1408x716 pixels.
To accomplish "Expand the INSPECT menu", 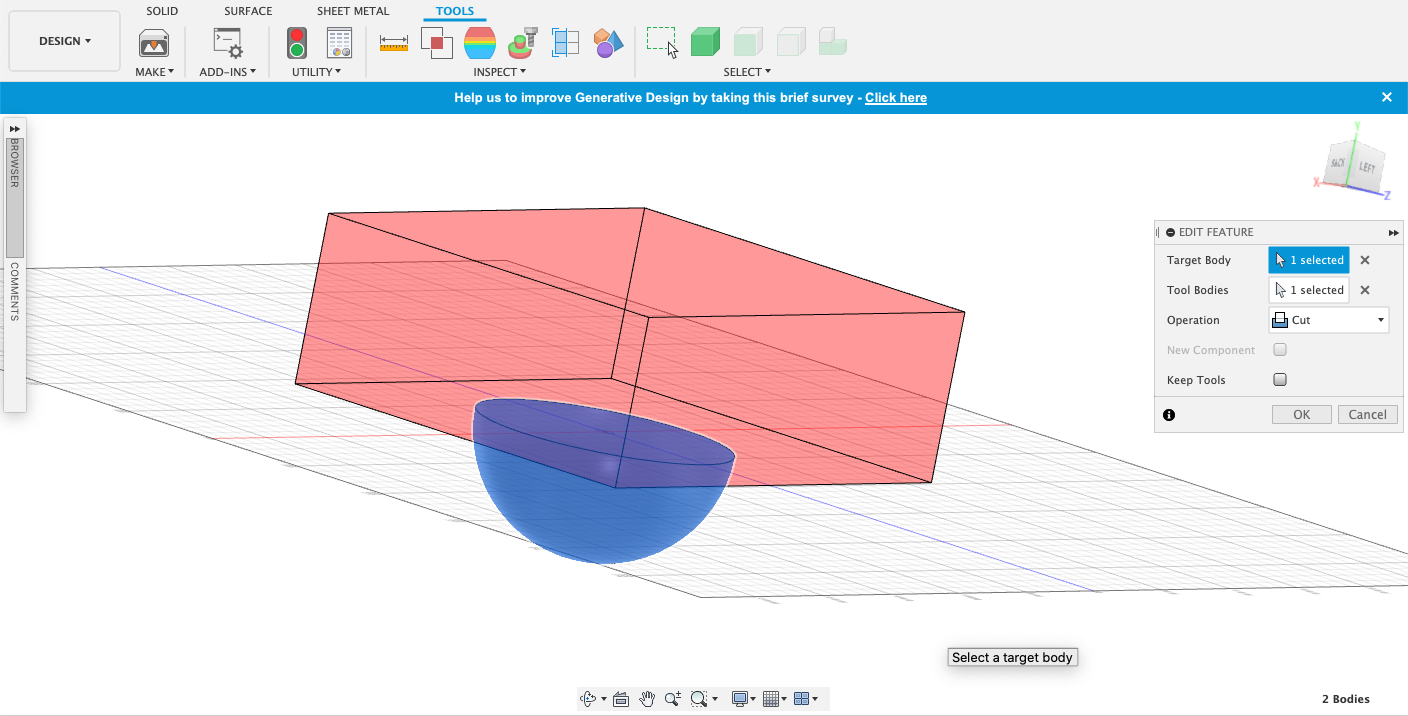I will 499,72.
